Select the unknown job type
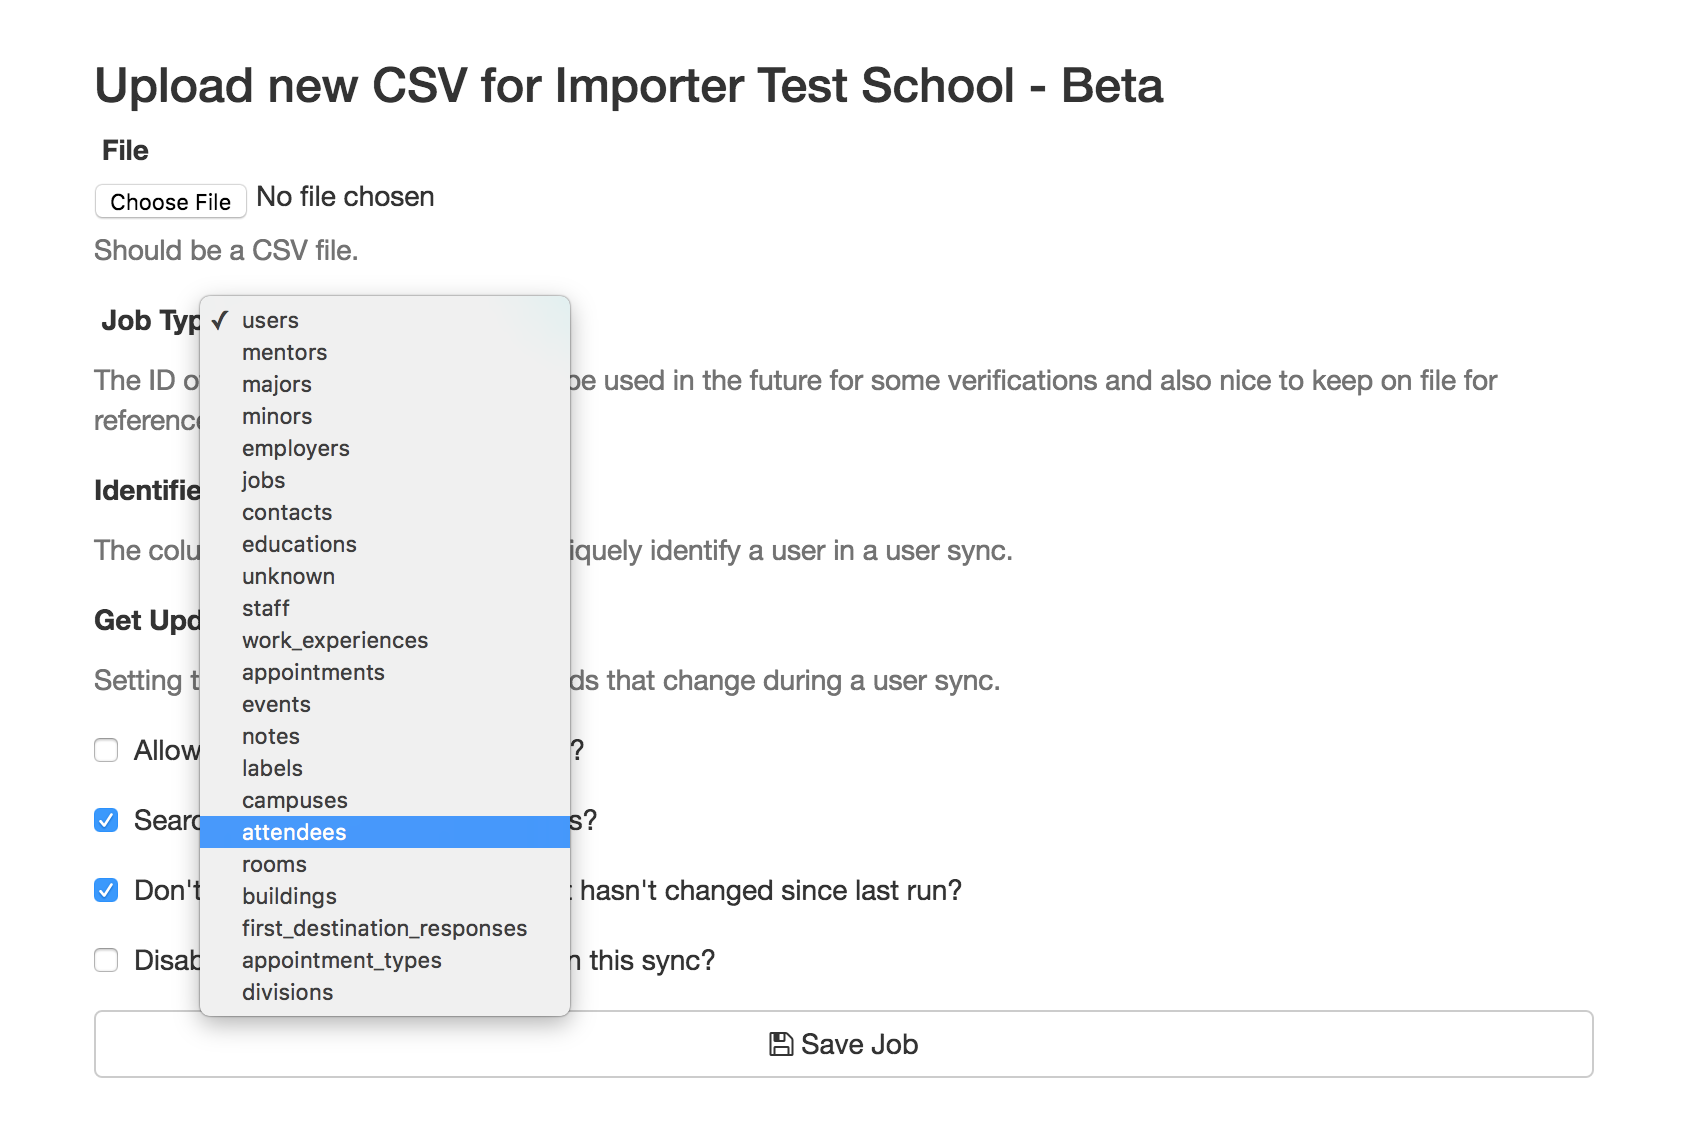Viewport: 1682px width, 1124px height. [385, 576]
